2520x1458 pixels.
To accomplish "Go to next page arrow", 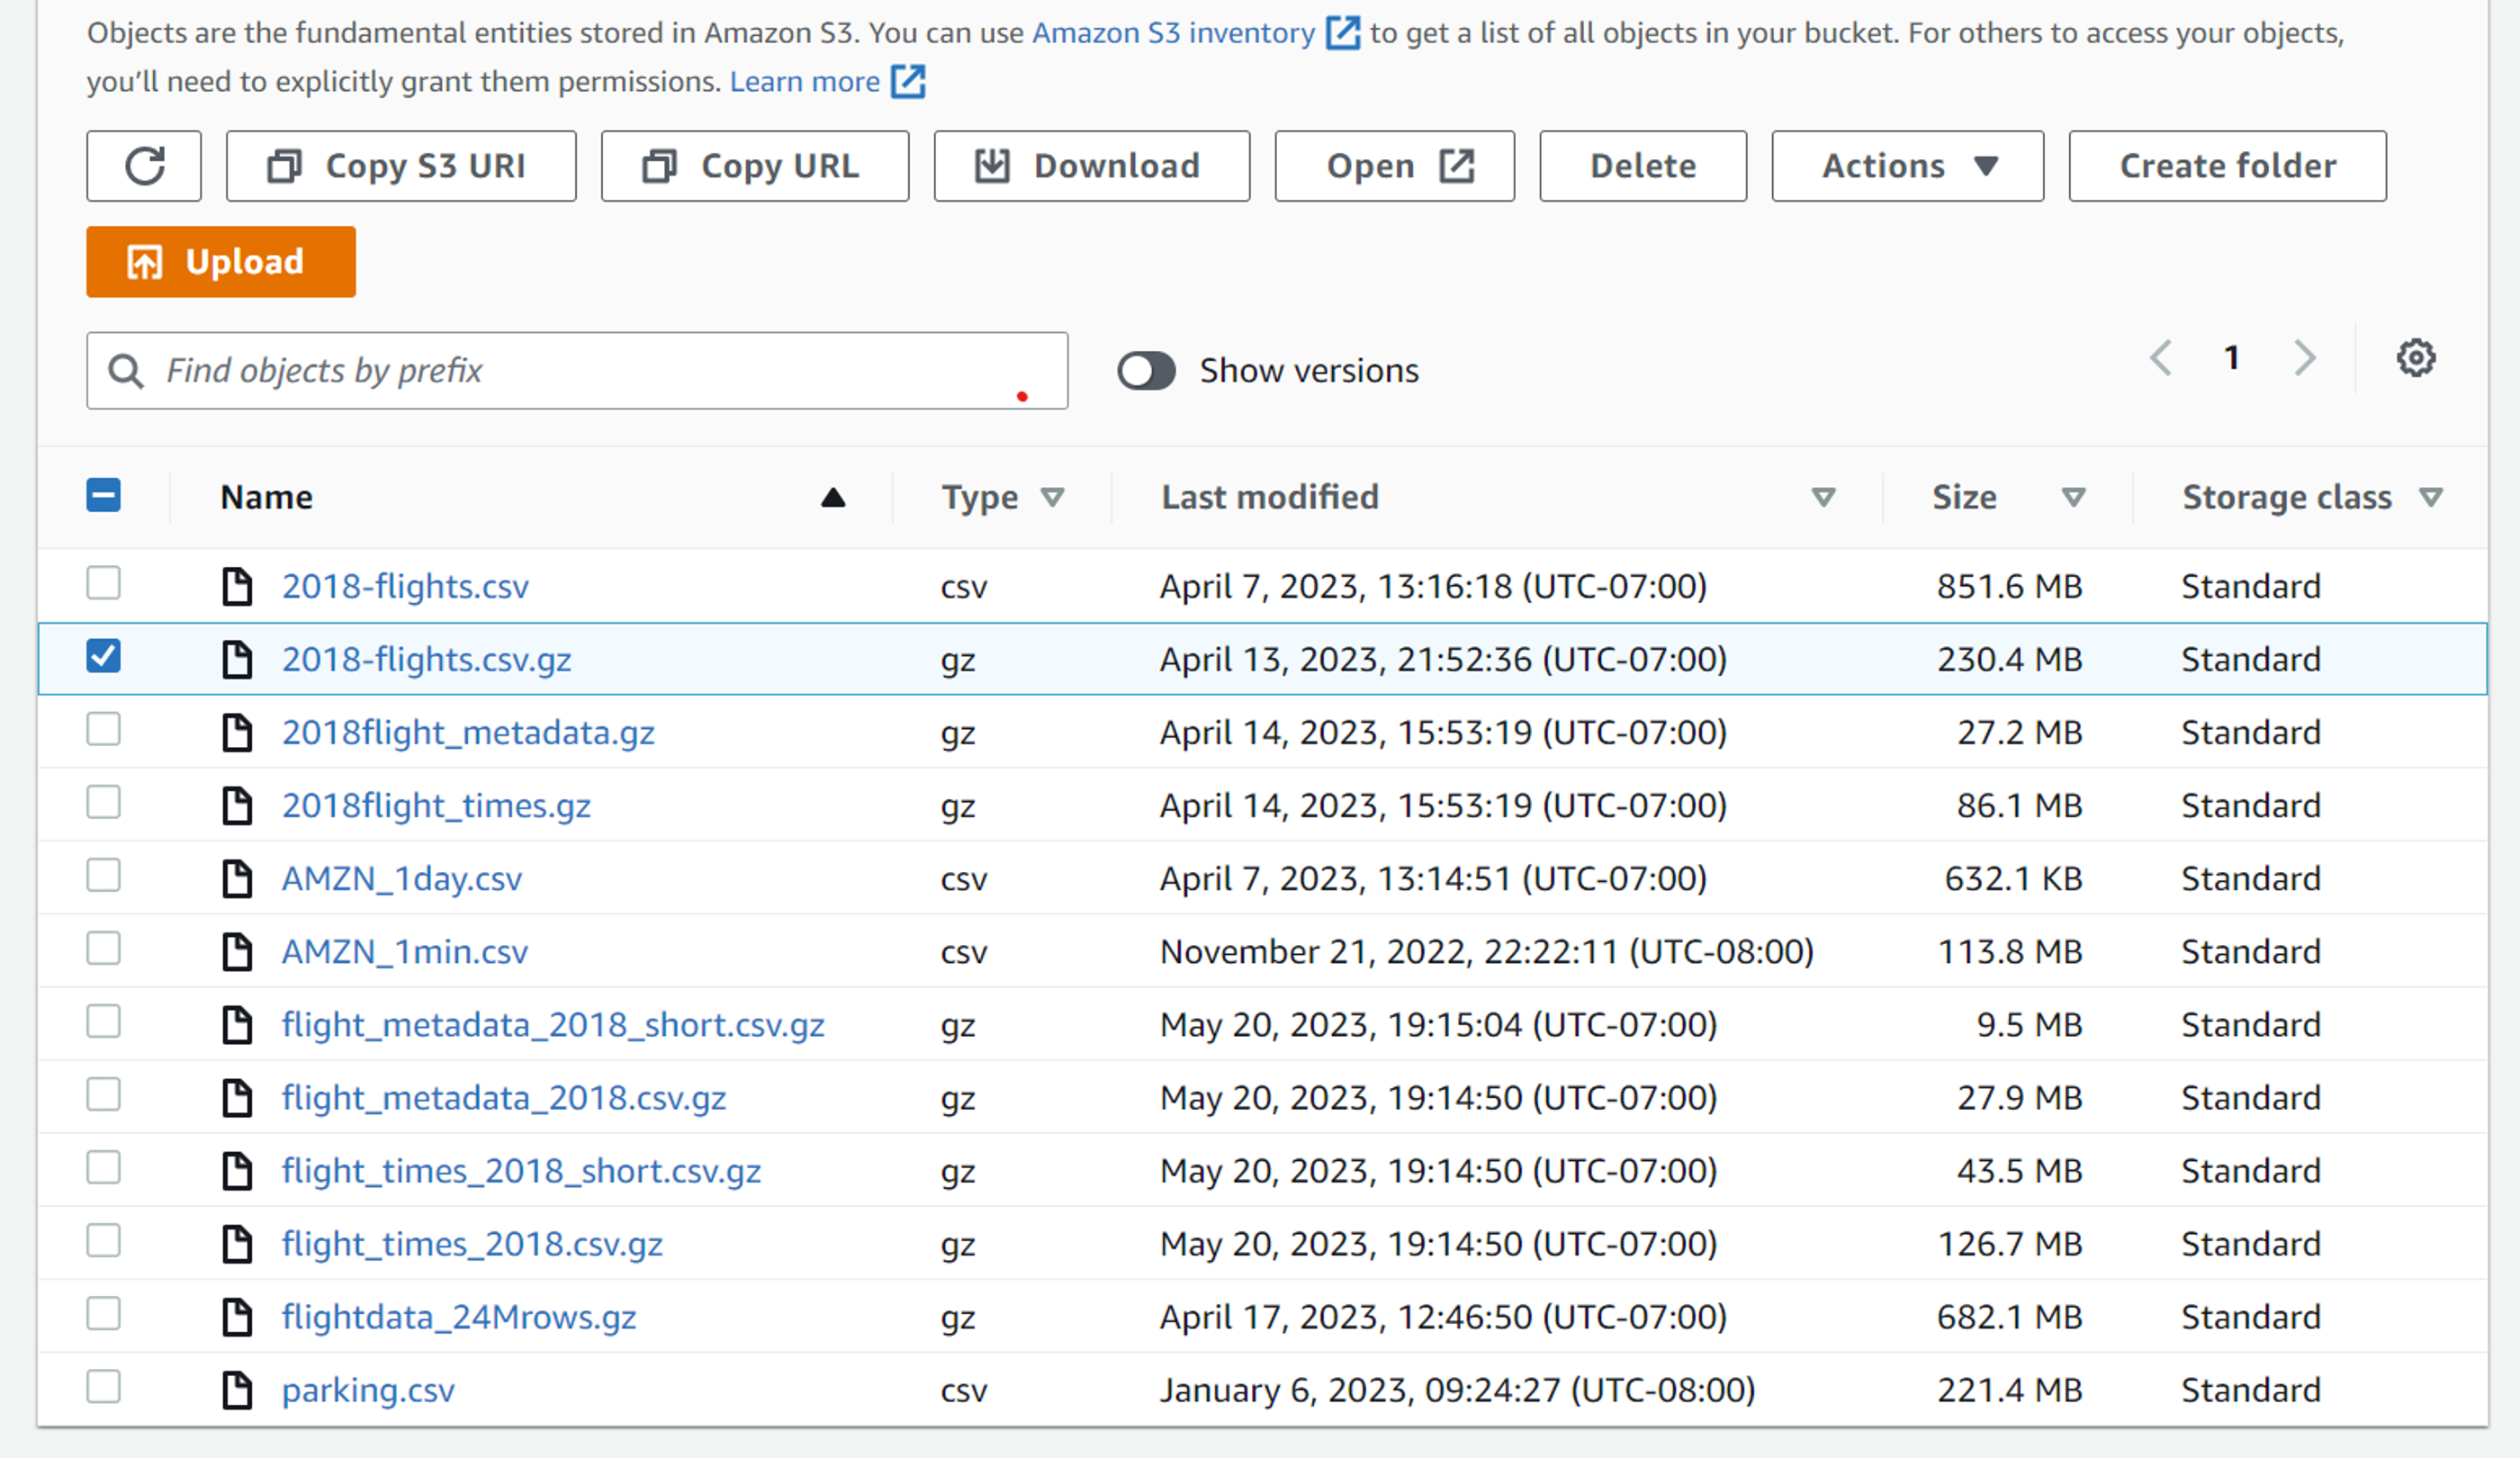I will coord(2304,358).
